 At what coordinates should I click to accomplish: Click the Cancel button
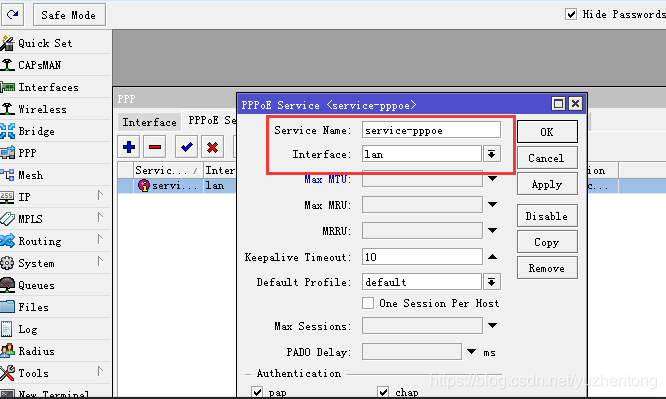point(547,158)
